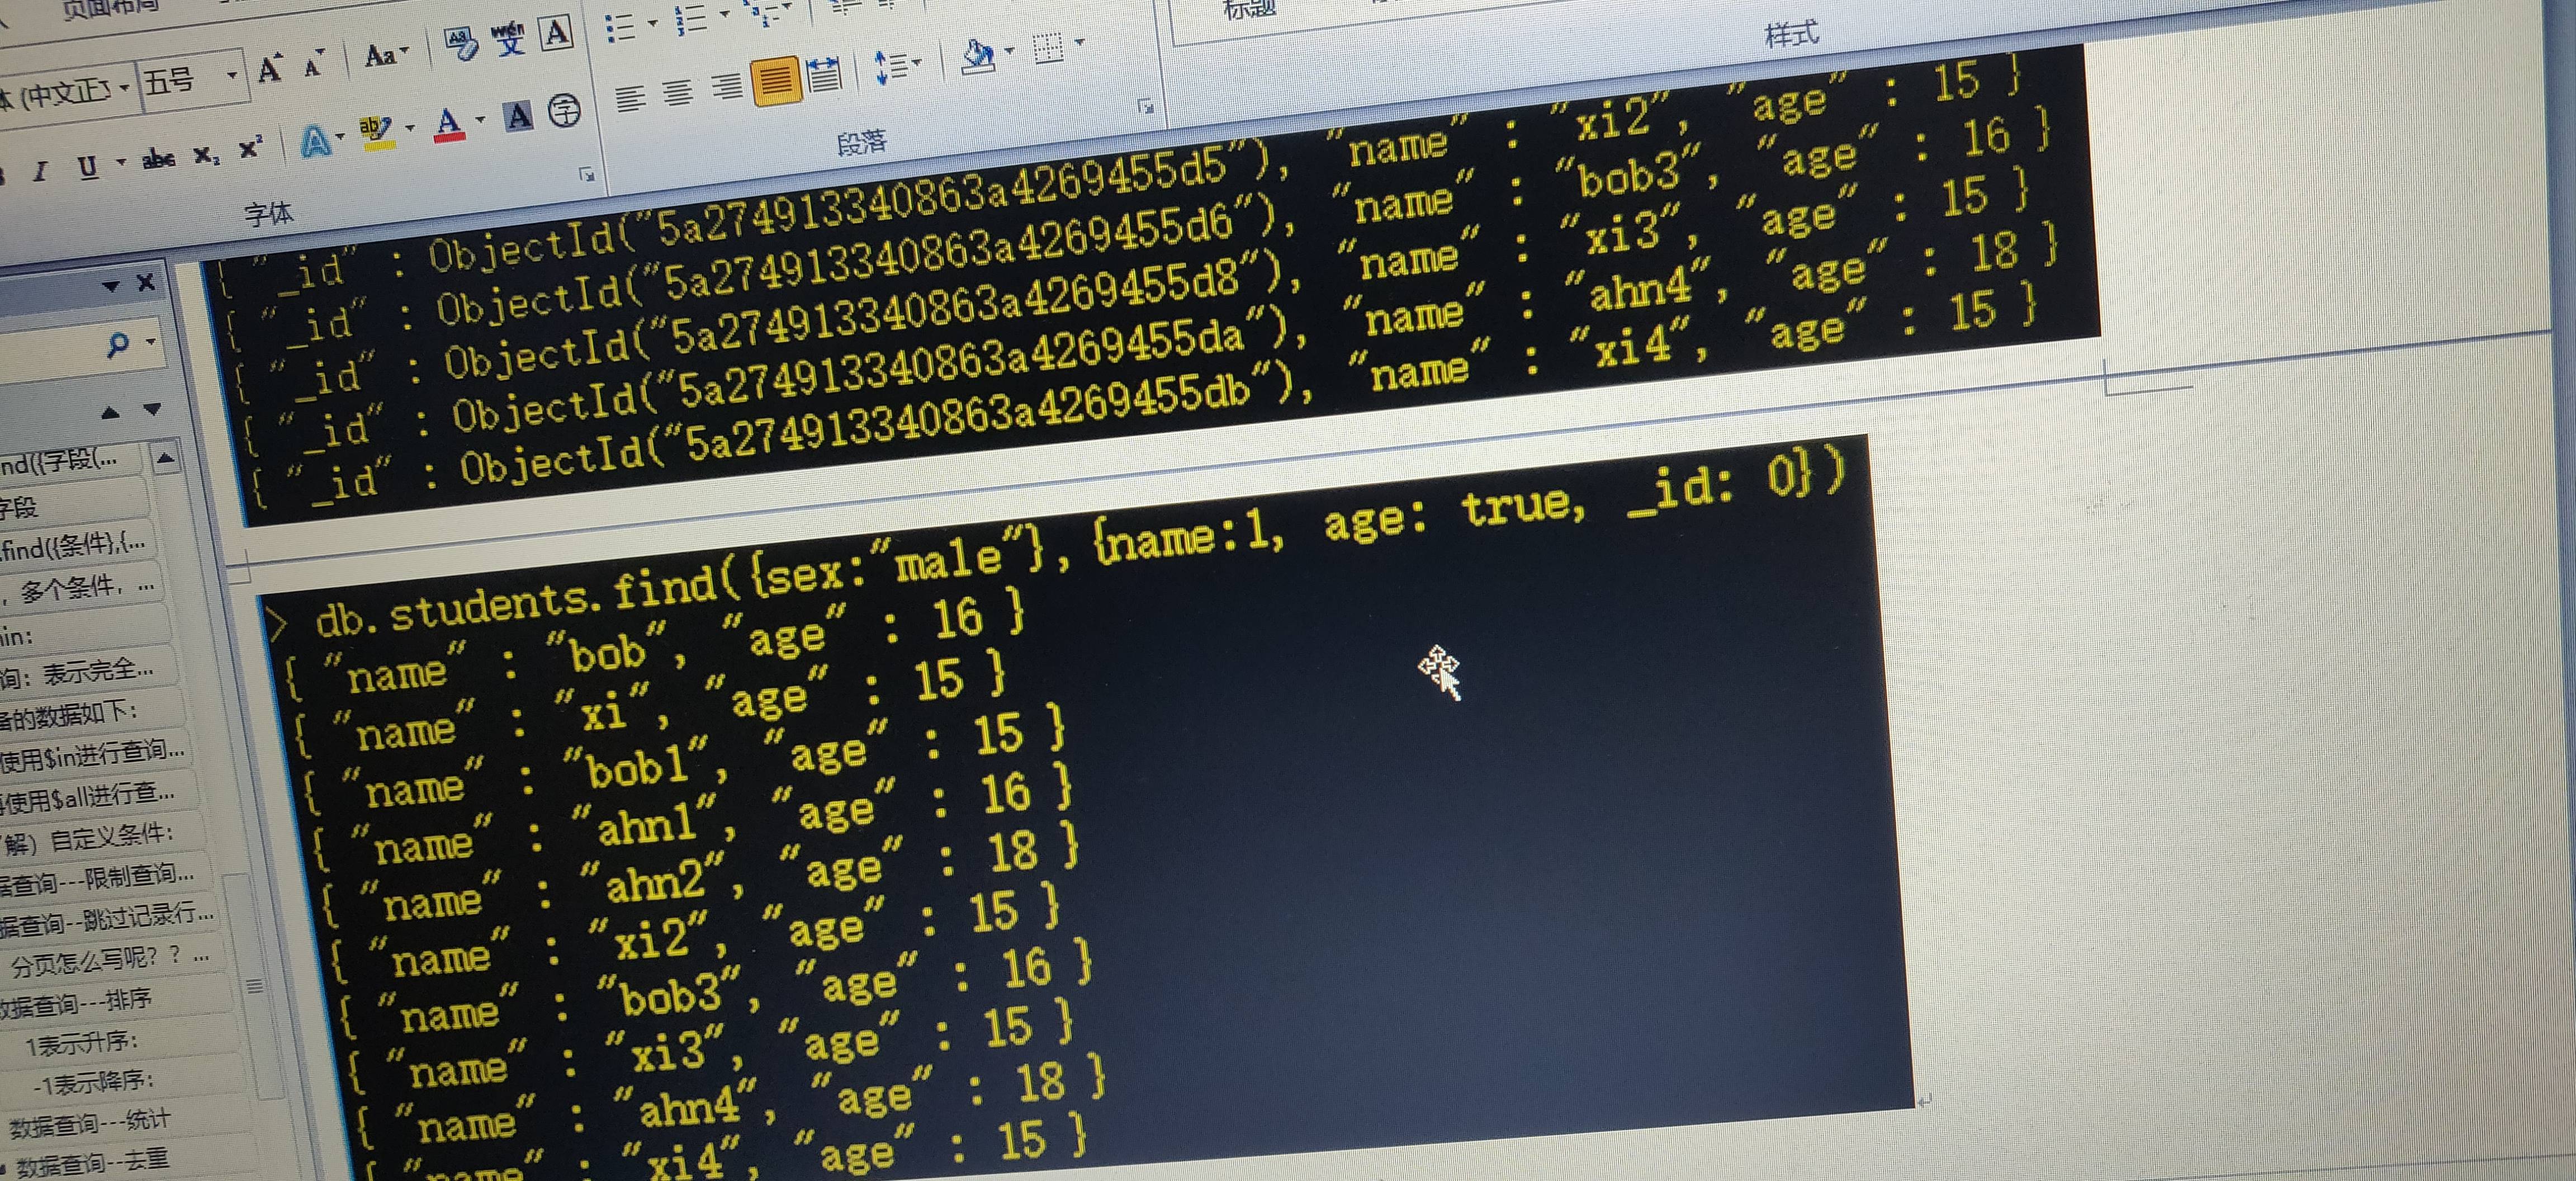
Task: Open the Phonetic Guide (wén) tool
Action: point(508,39)
